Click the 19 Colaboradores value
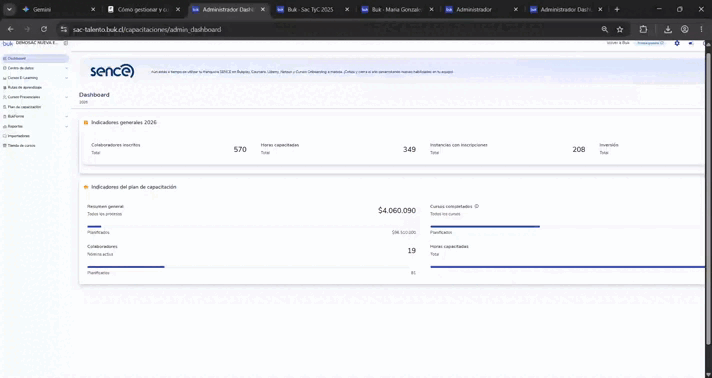712x378 pixels. (411, 251)
